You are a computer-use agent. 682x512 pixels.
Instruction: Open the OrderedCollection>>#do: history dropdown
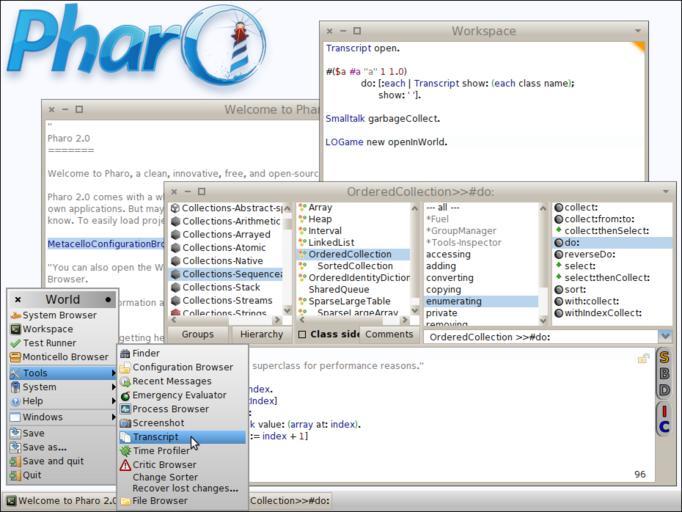coord(666,337)
